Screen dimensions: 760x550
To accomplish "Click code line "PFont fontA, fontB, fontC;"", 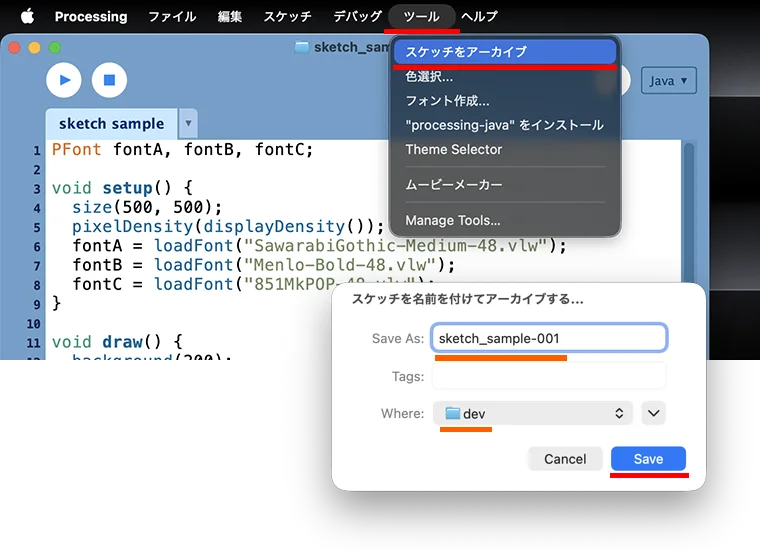I will 182,149.
